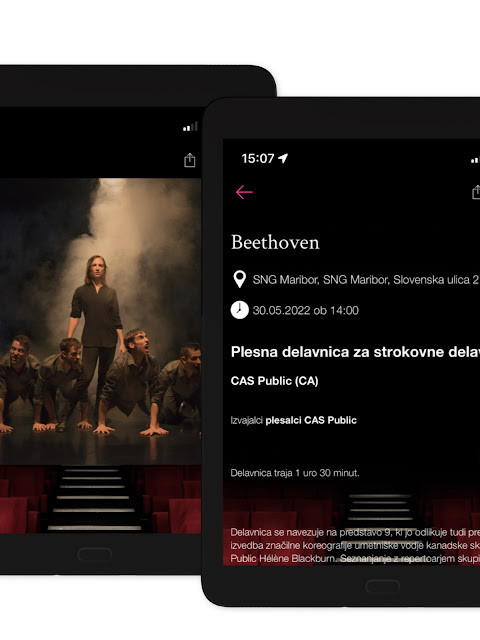Tap the Beethoven title
The image size is (480, 640).
click(x=275, y=242)
